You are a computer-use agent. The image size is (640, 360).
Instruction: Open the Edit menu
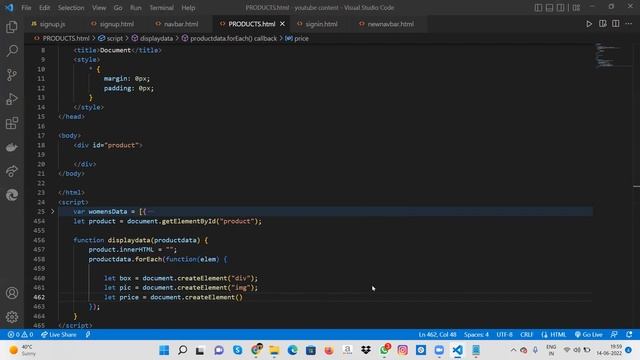pyautogui.click(x=44, y=8)
